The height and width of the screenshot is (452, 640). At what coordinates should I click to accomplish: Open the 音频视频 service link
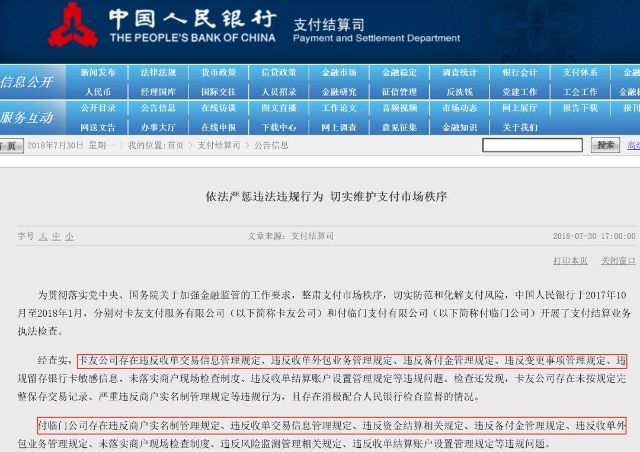[x=400, y=108]
